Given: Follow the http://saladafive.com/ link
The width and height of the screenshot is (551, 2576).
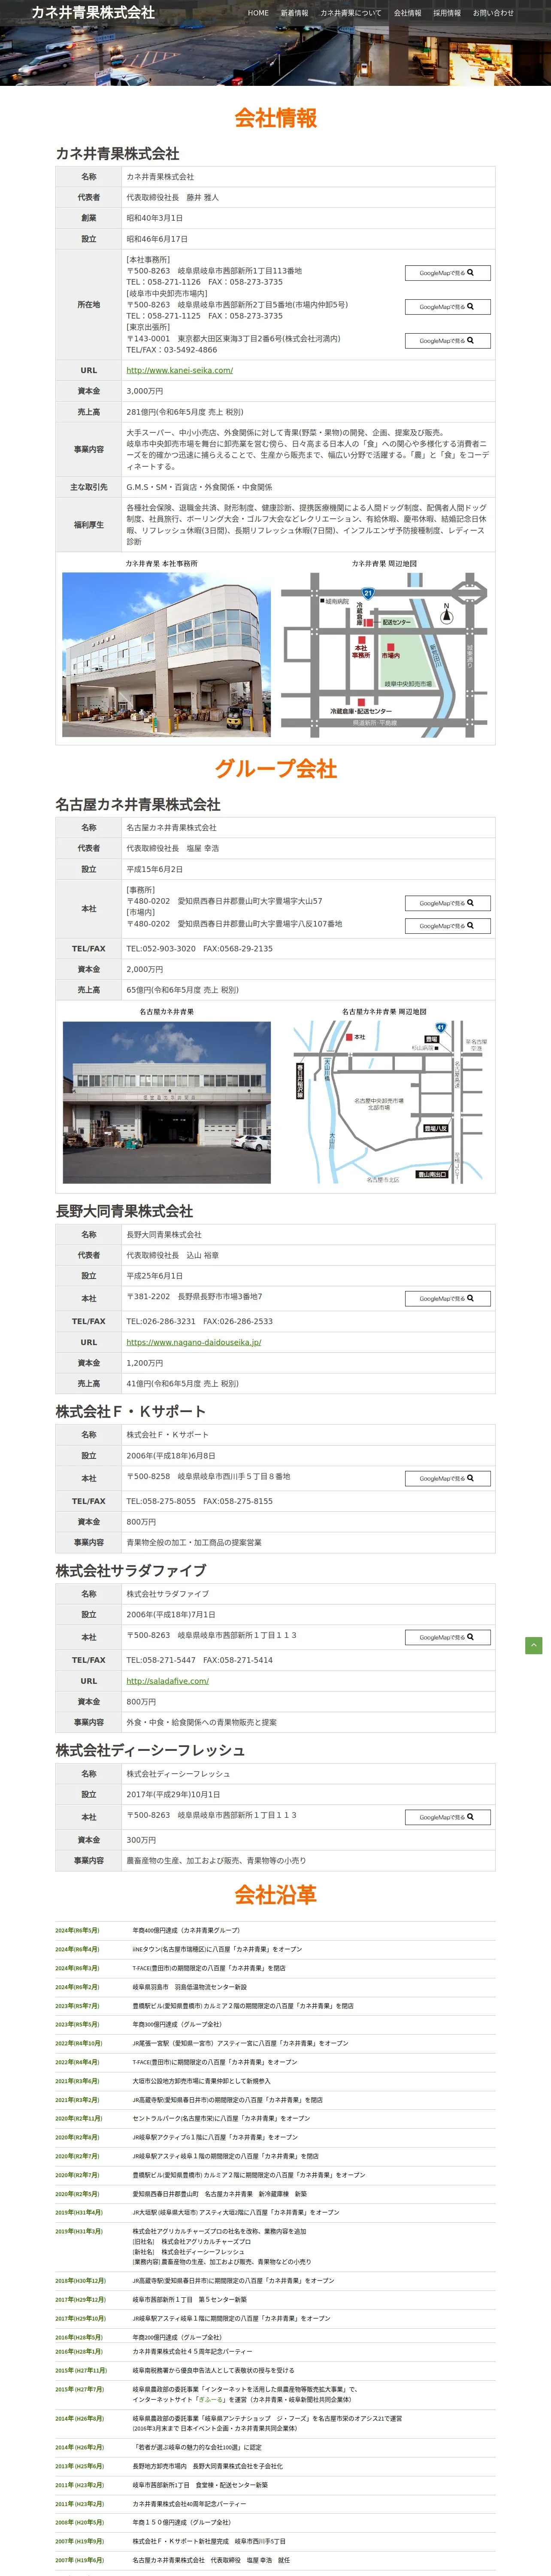Looking at the screenshot, I should 167,1681.
